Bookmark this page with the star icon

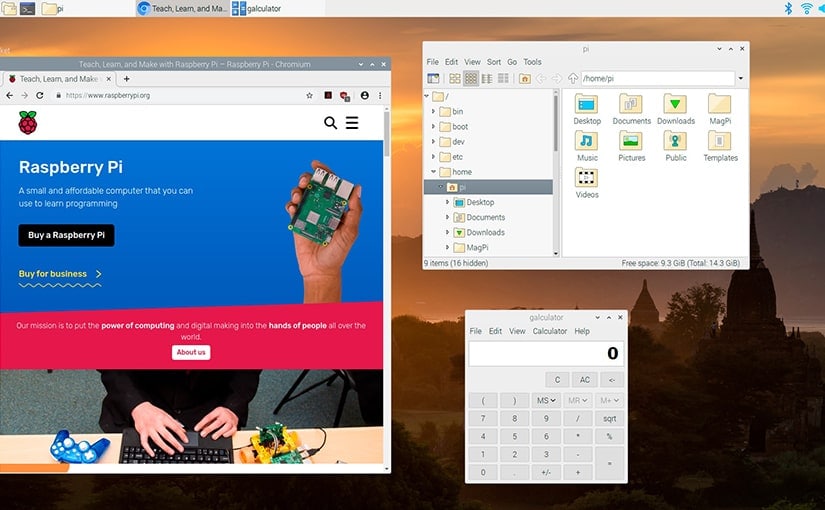pyautogui.click(x=309, y=95)
